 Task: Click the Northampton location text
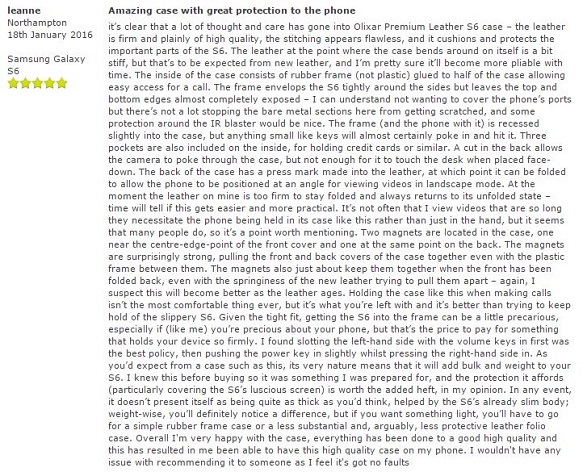[37, 23]
